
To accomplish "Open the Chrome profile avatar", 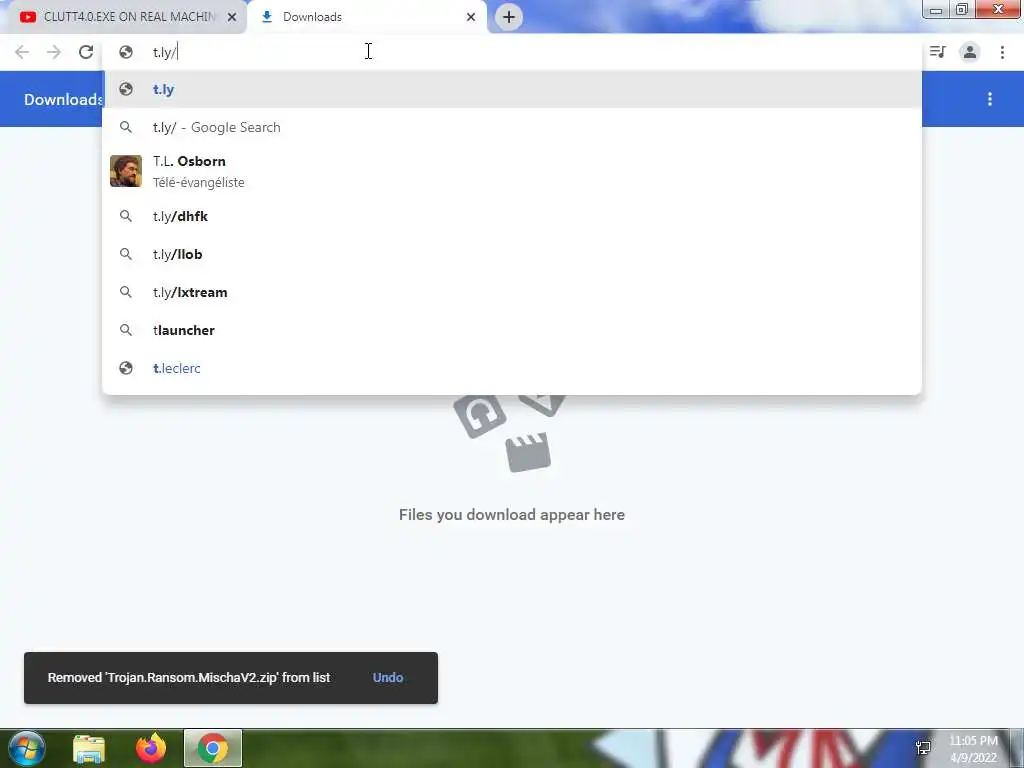I will (x=970, y=52).
